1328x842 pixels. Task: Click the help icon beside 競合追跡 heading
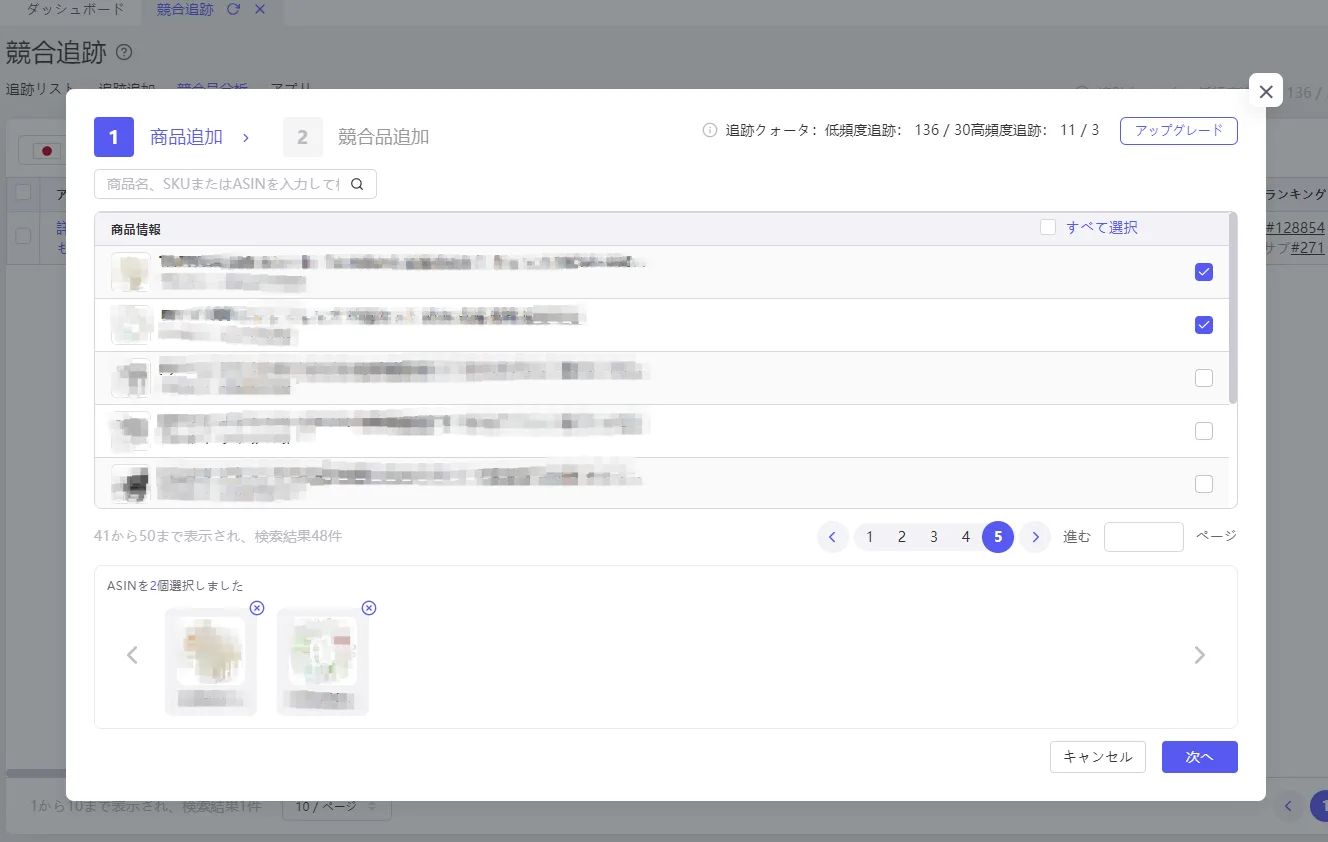click(124, 52)
